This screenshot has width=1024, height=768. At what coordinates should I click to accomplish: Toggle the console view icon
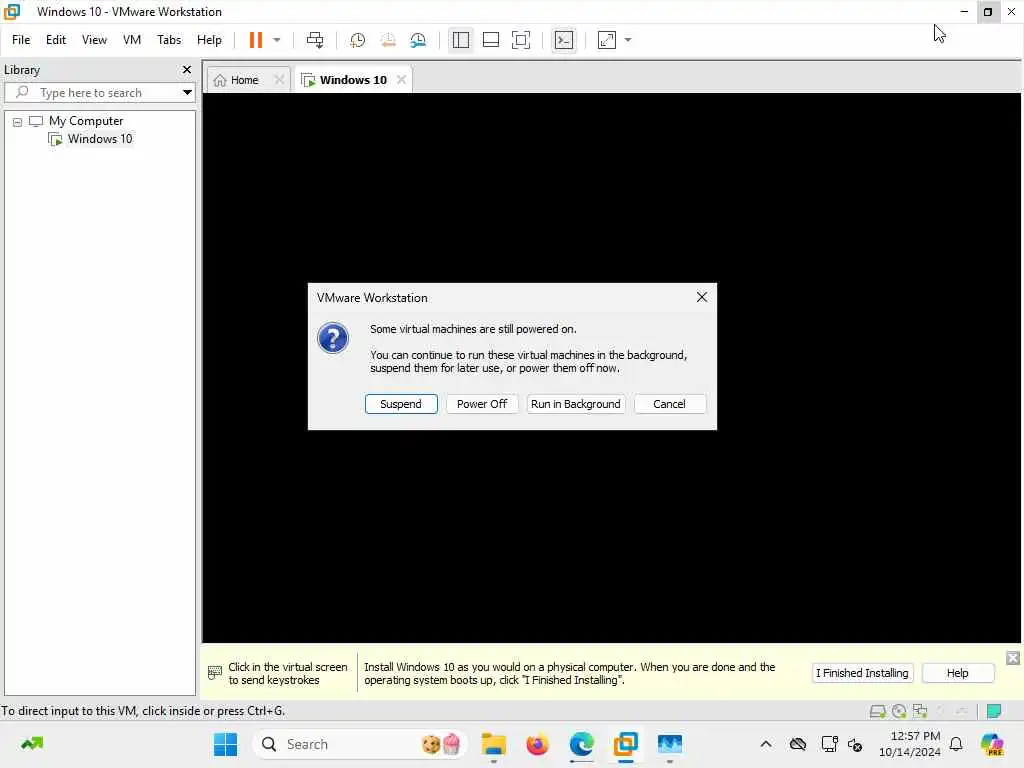tap(564, 40)
